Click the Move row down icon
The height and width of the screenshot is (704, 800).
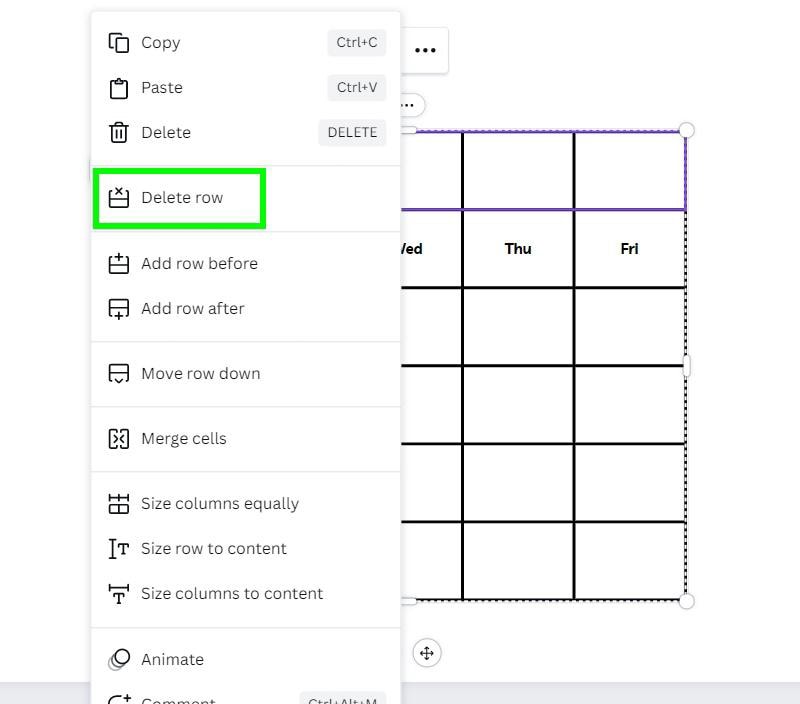119,373
